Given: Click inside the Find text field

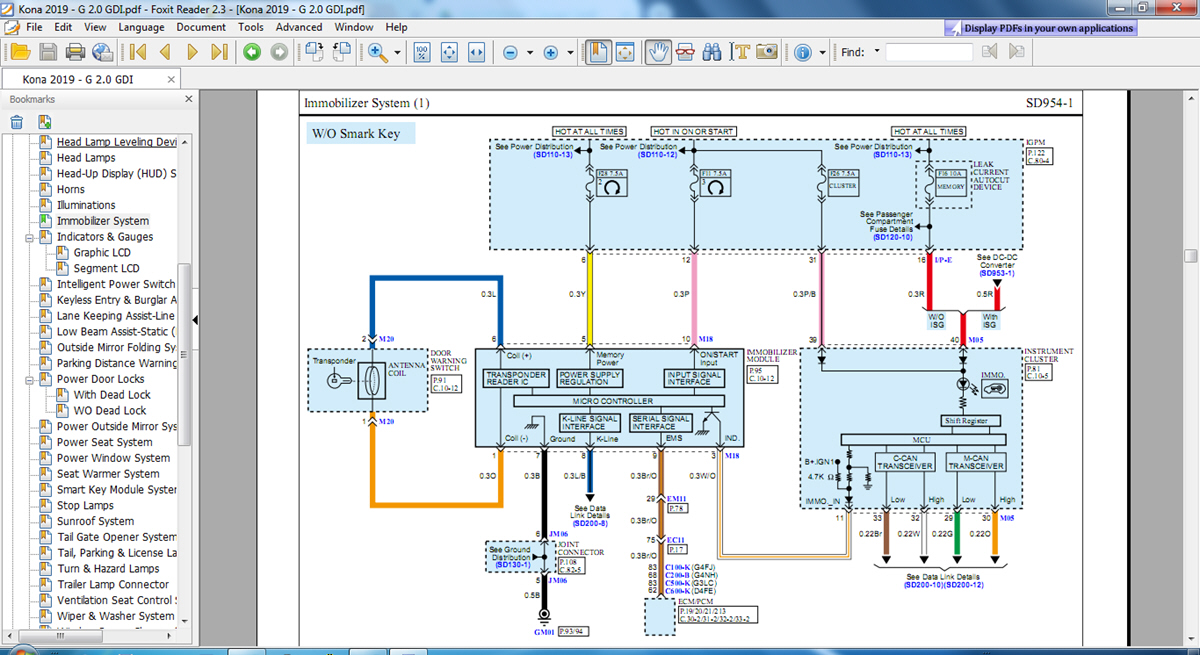Looking at the screenshot, I should point(928,52).
